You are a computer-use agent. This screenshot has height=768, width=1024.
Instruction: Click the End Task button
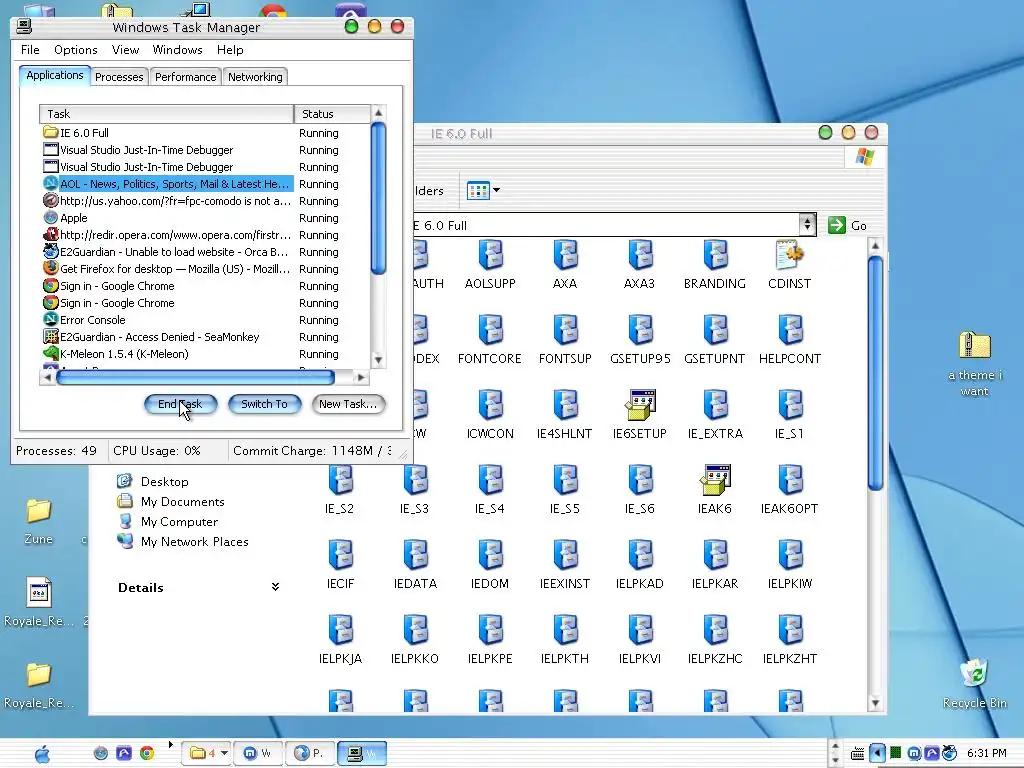click(180, 404)
